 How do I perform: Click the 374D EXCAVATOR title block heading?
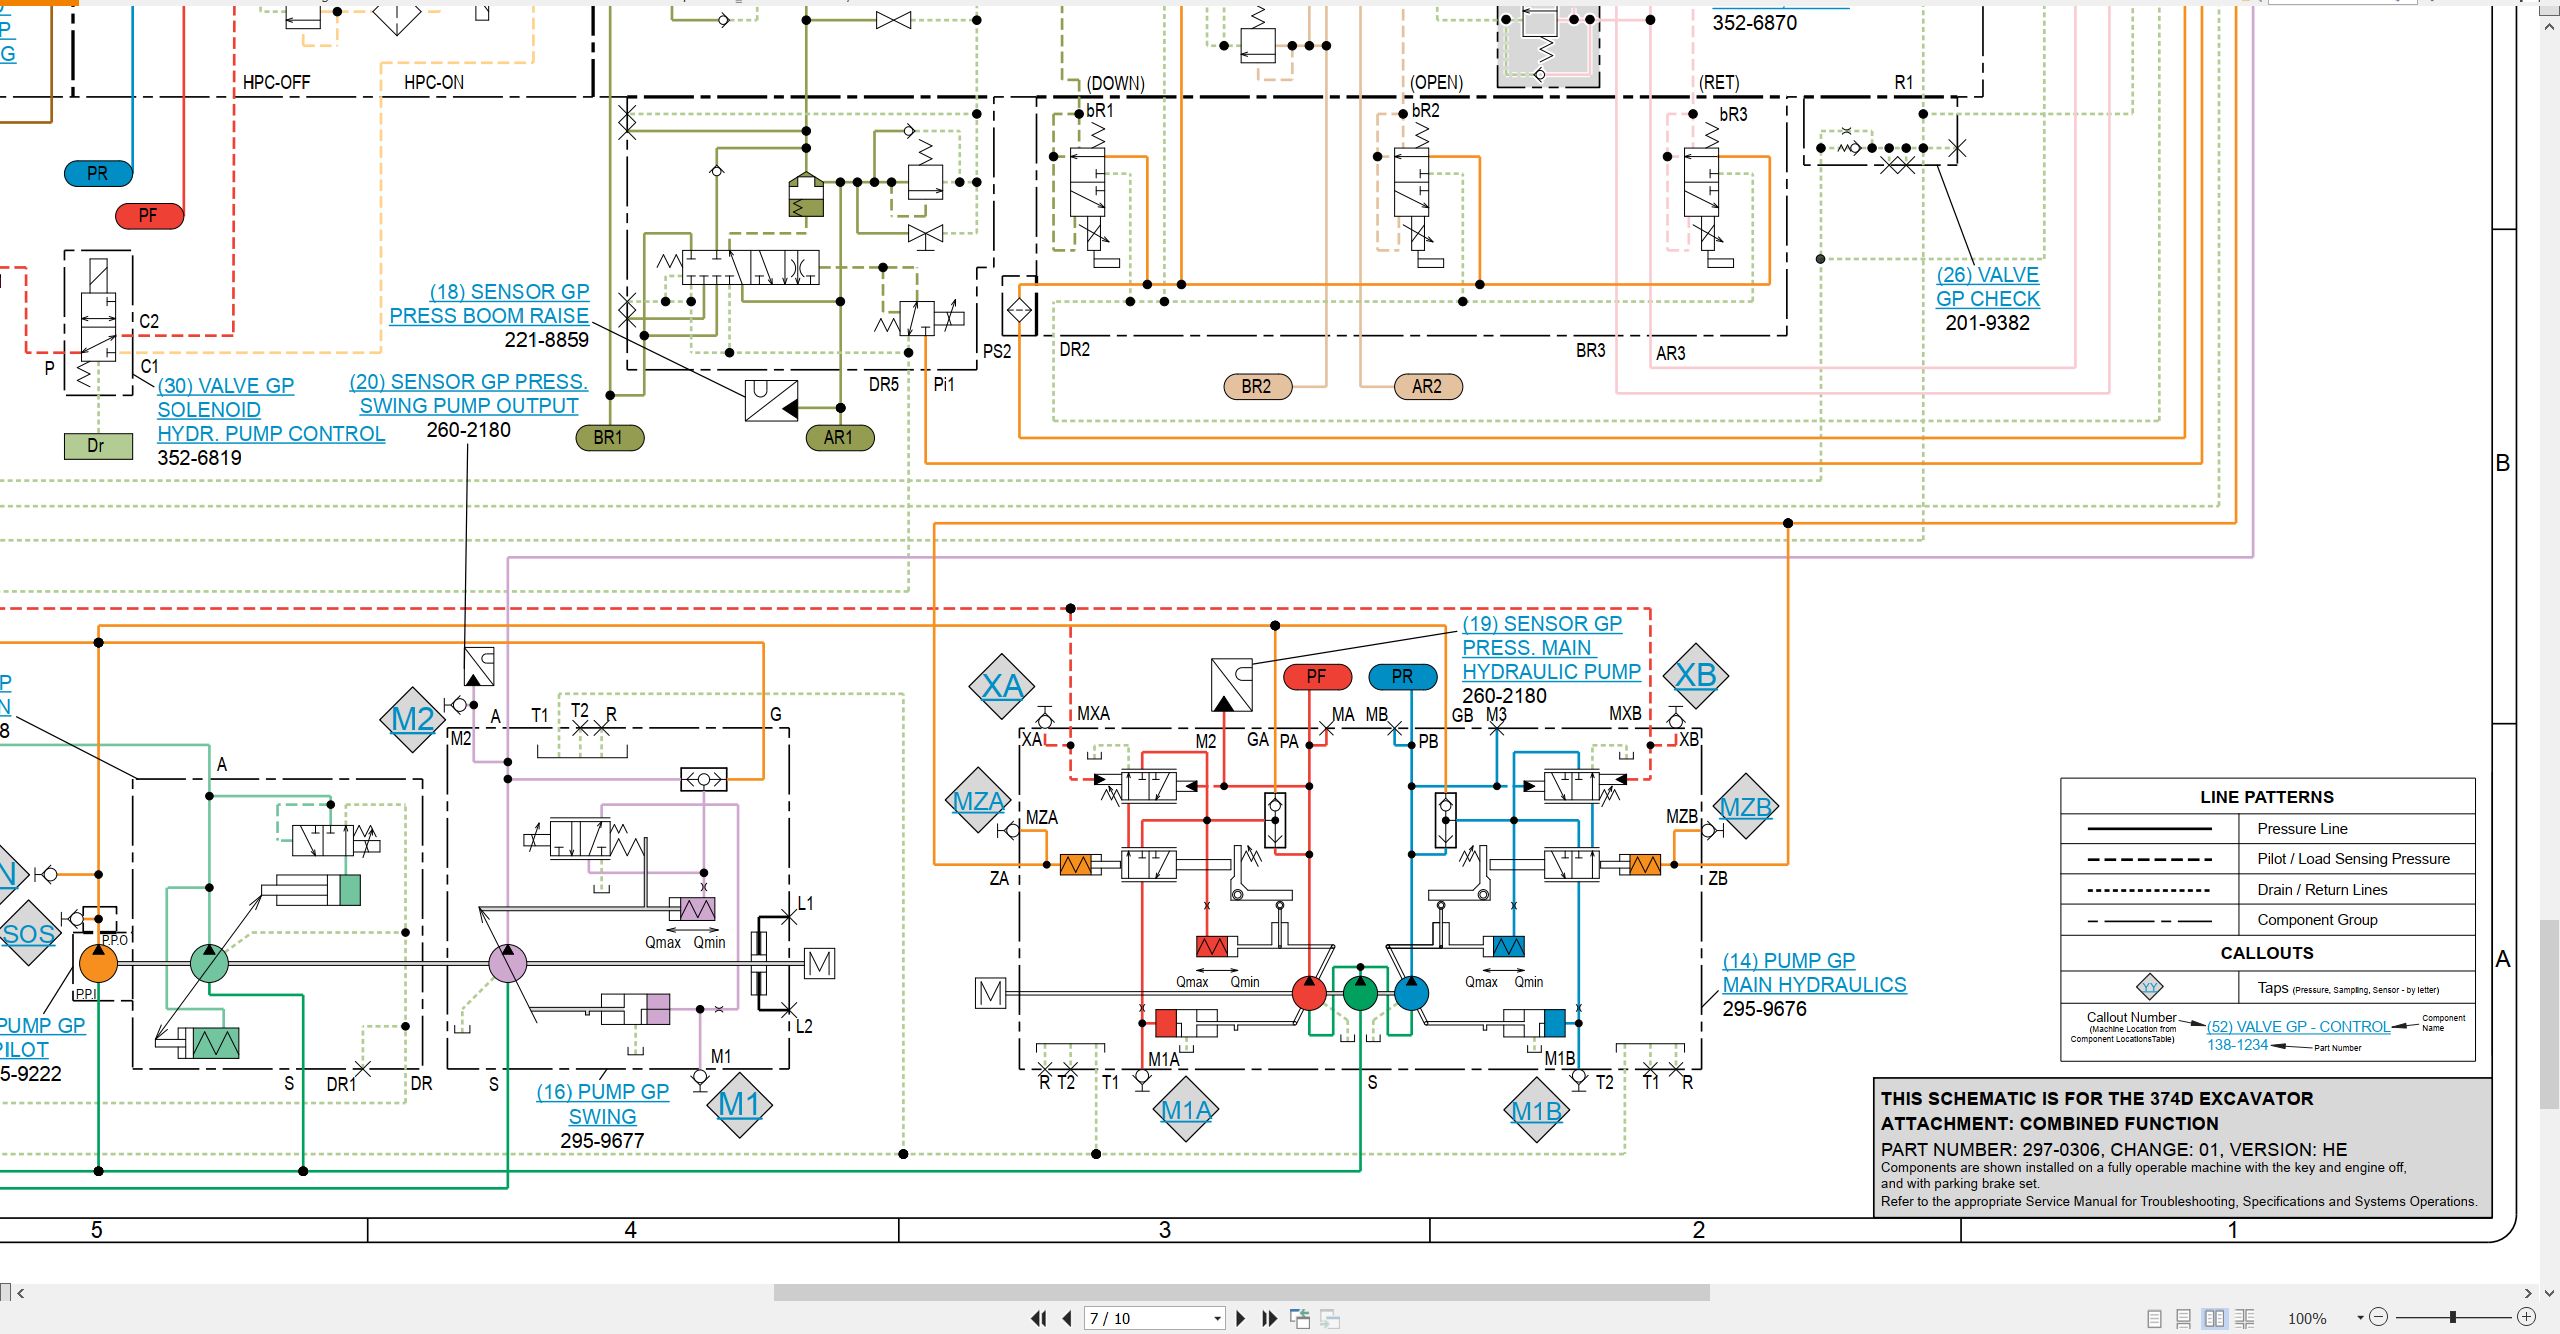point(2096,1098)
